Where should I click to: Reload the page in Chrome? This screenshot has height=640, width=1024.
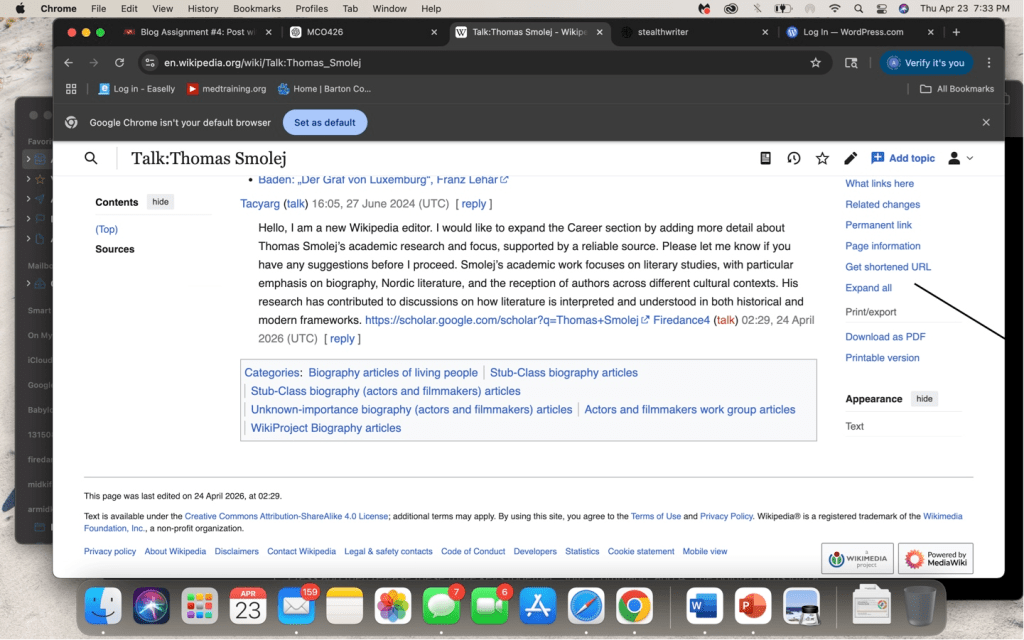tap(117, 62)
